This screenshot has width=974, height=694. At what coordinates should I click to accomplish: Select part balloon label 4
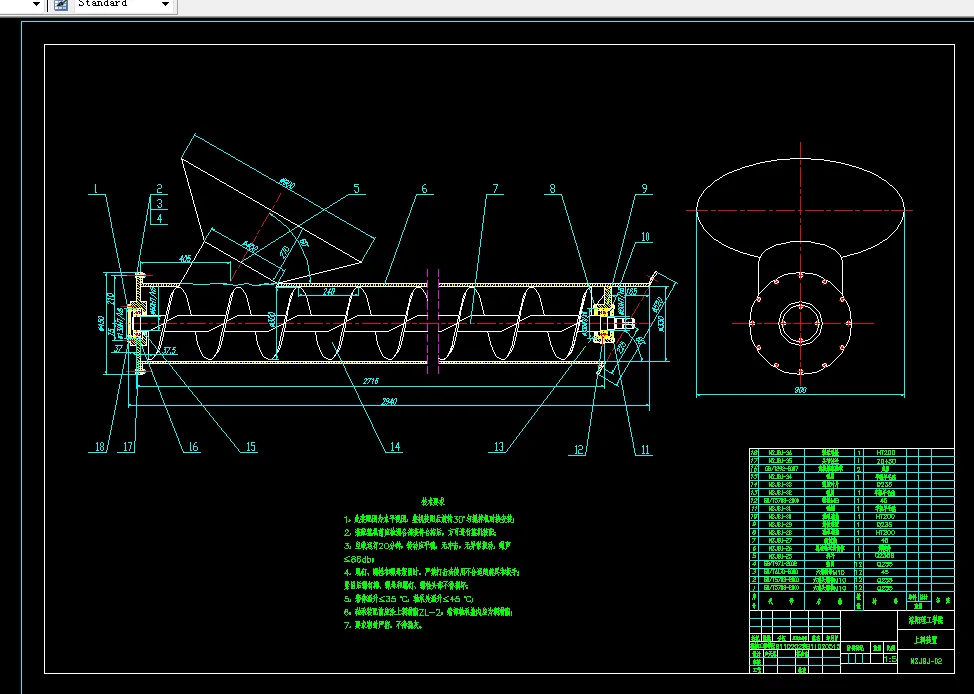coord(160,219)
